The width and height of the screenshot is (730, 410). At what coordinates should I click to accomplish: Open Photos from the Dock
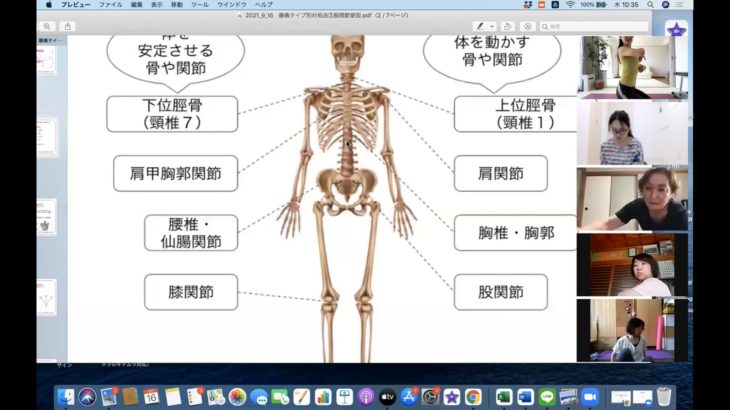(237, 397)
